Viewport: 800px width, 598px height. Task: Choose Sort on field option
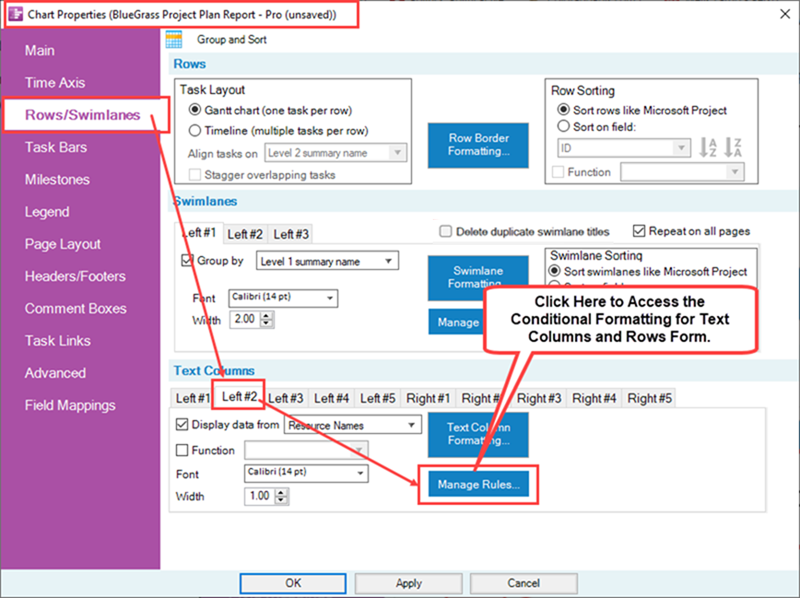click(x=563, y=126)
